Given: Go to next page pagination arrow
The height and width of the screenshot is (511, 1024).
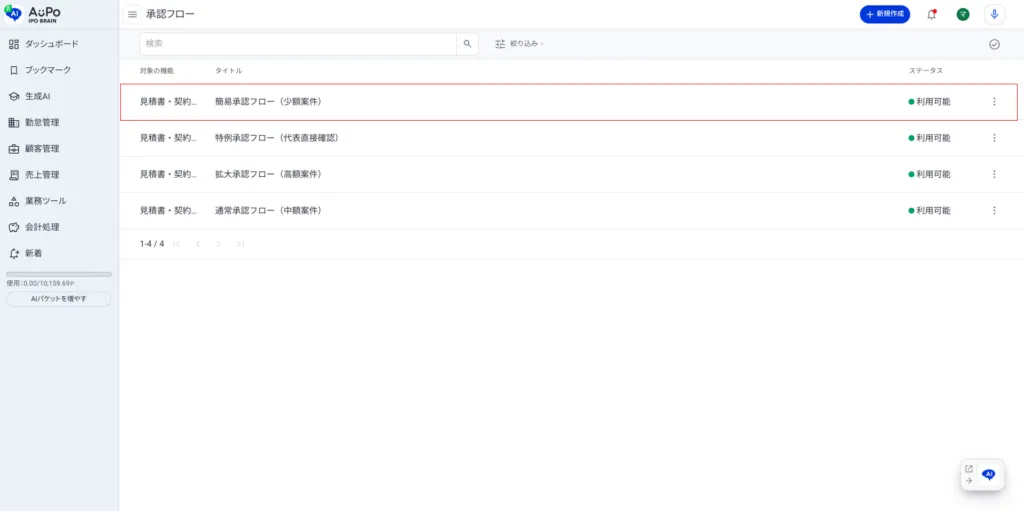Looking at the screenshot, I should click(219, 244).
